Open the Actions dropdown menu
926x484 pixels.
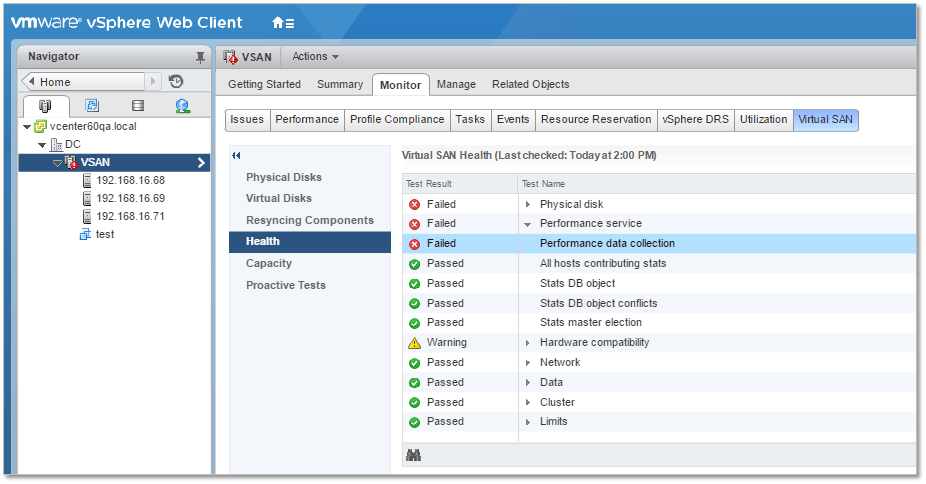pyautogui.click(x=315, y=57)
